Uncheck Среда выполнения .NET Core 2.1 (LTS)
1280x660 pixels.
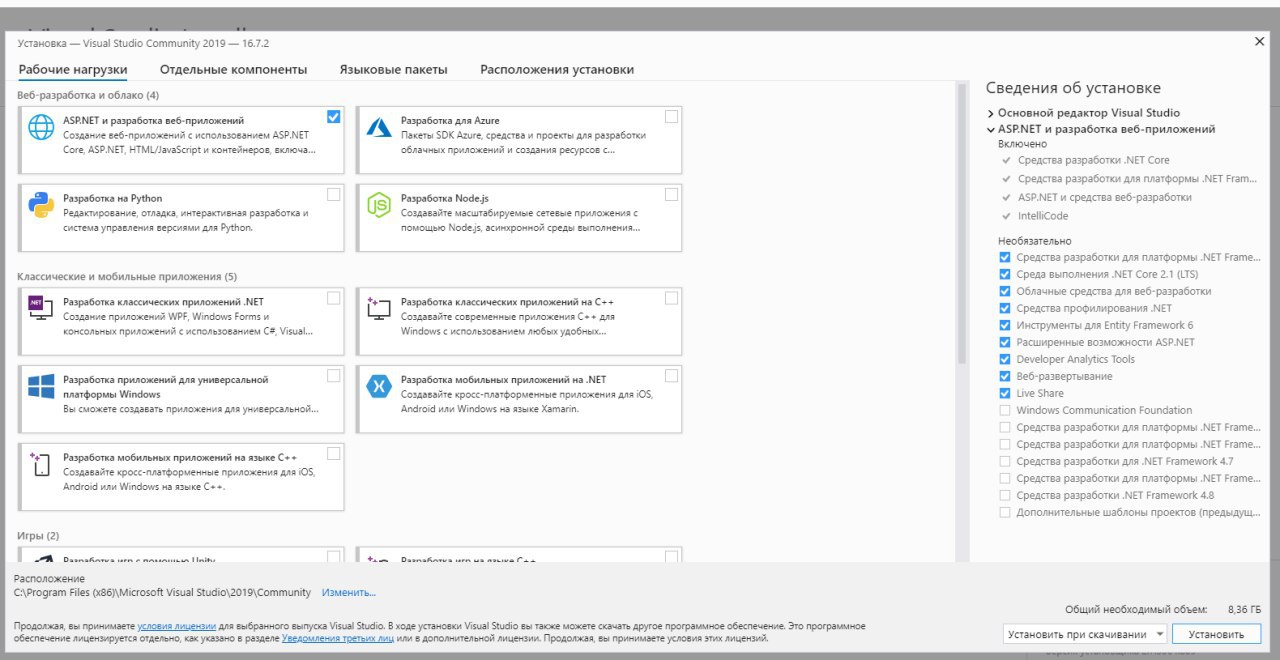tap(1005, 274)
